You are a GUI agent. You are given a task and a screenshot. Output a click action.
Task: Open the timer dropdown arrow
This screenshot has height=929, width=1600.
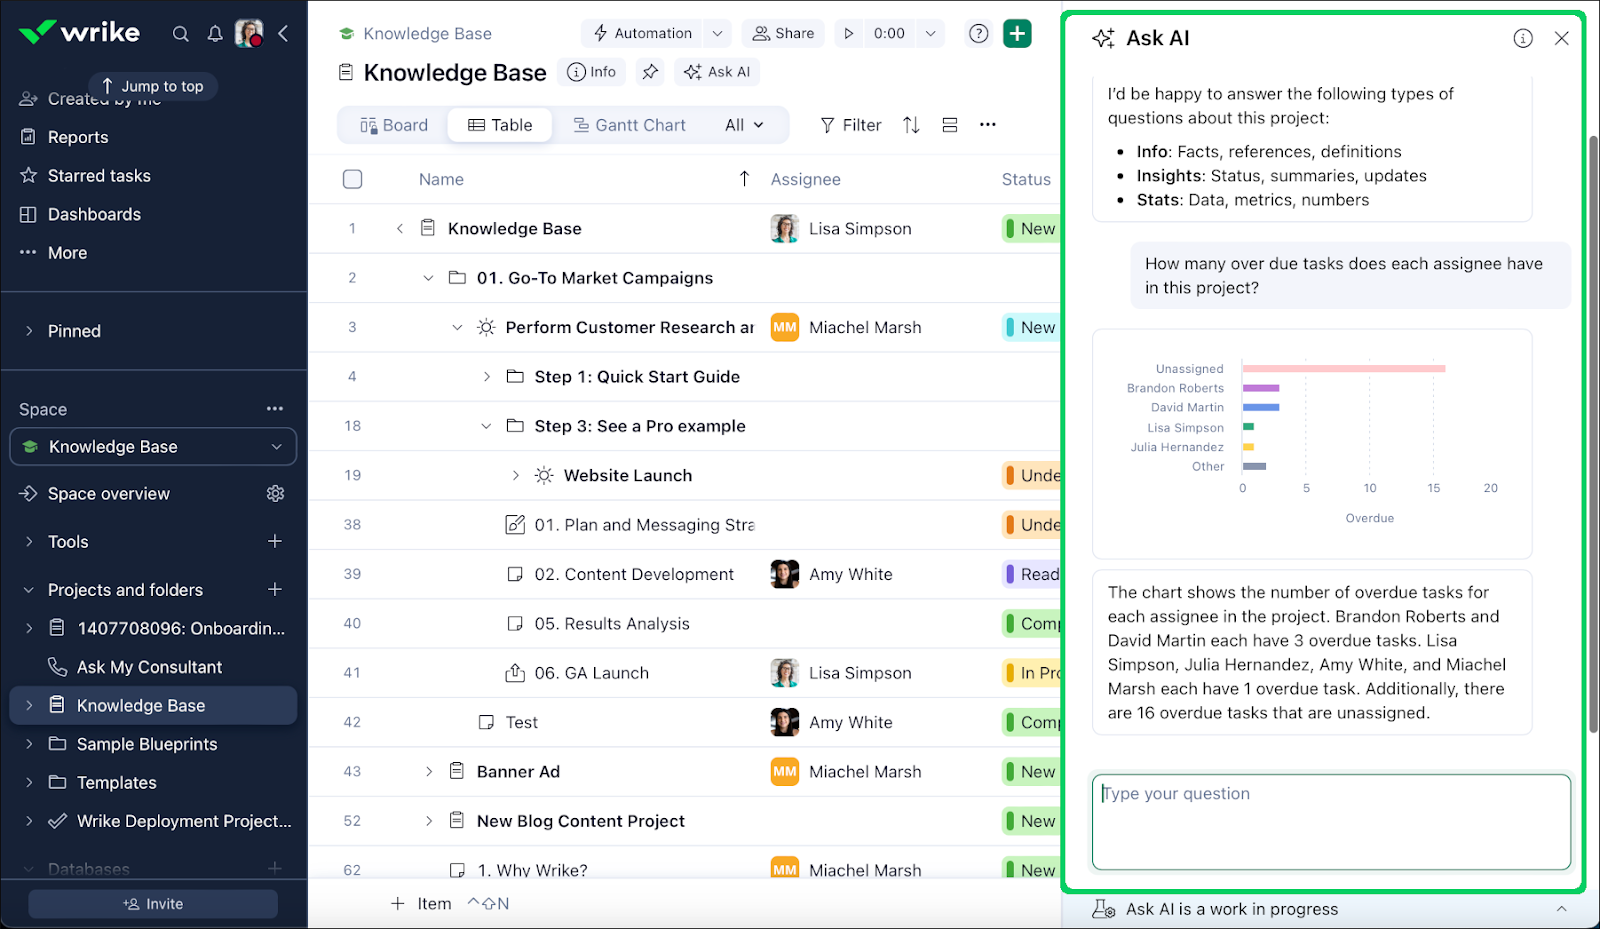(931, 33)
